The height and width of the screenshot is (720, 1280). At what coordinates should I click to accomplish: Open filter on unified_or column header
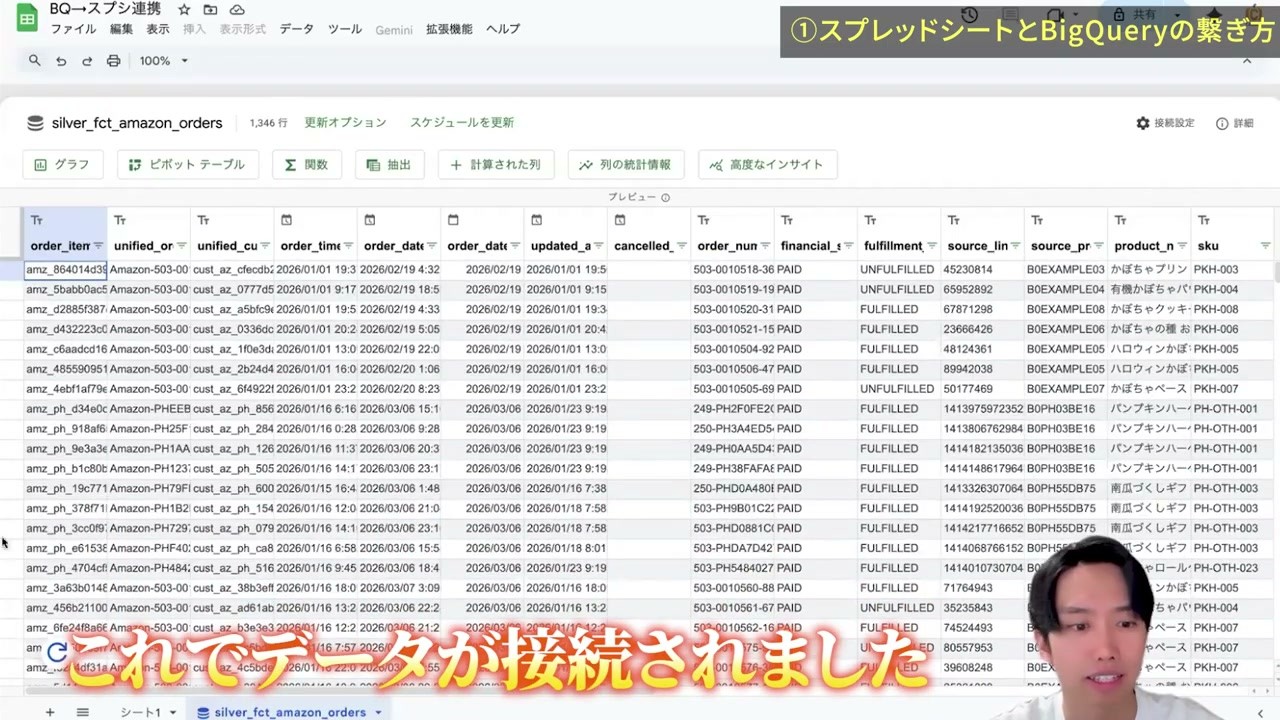coord(182,246)
